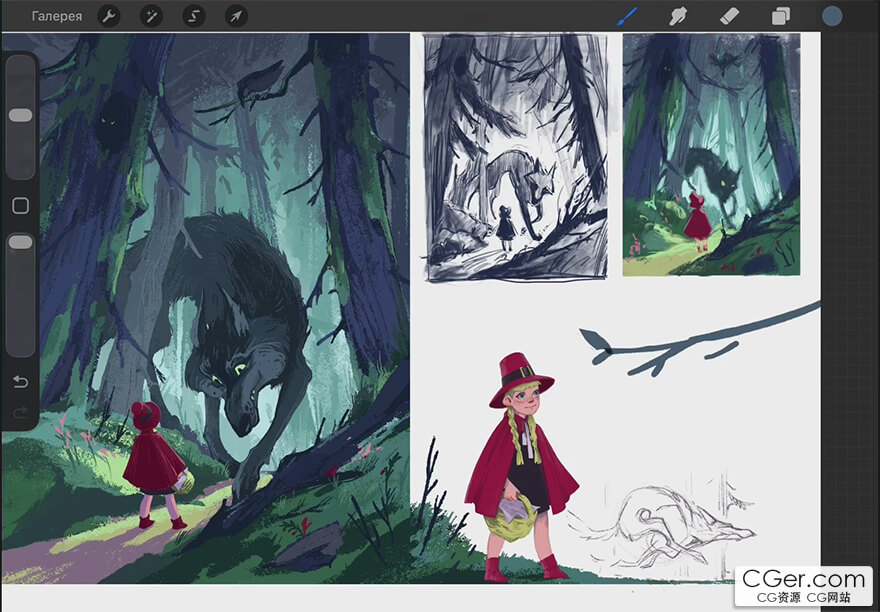This screenshot has width=880, height=612.
Task: Open the Adjustments magic wand menu
Action: tap(151, 16)
